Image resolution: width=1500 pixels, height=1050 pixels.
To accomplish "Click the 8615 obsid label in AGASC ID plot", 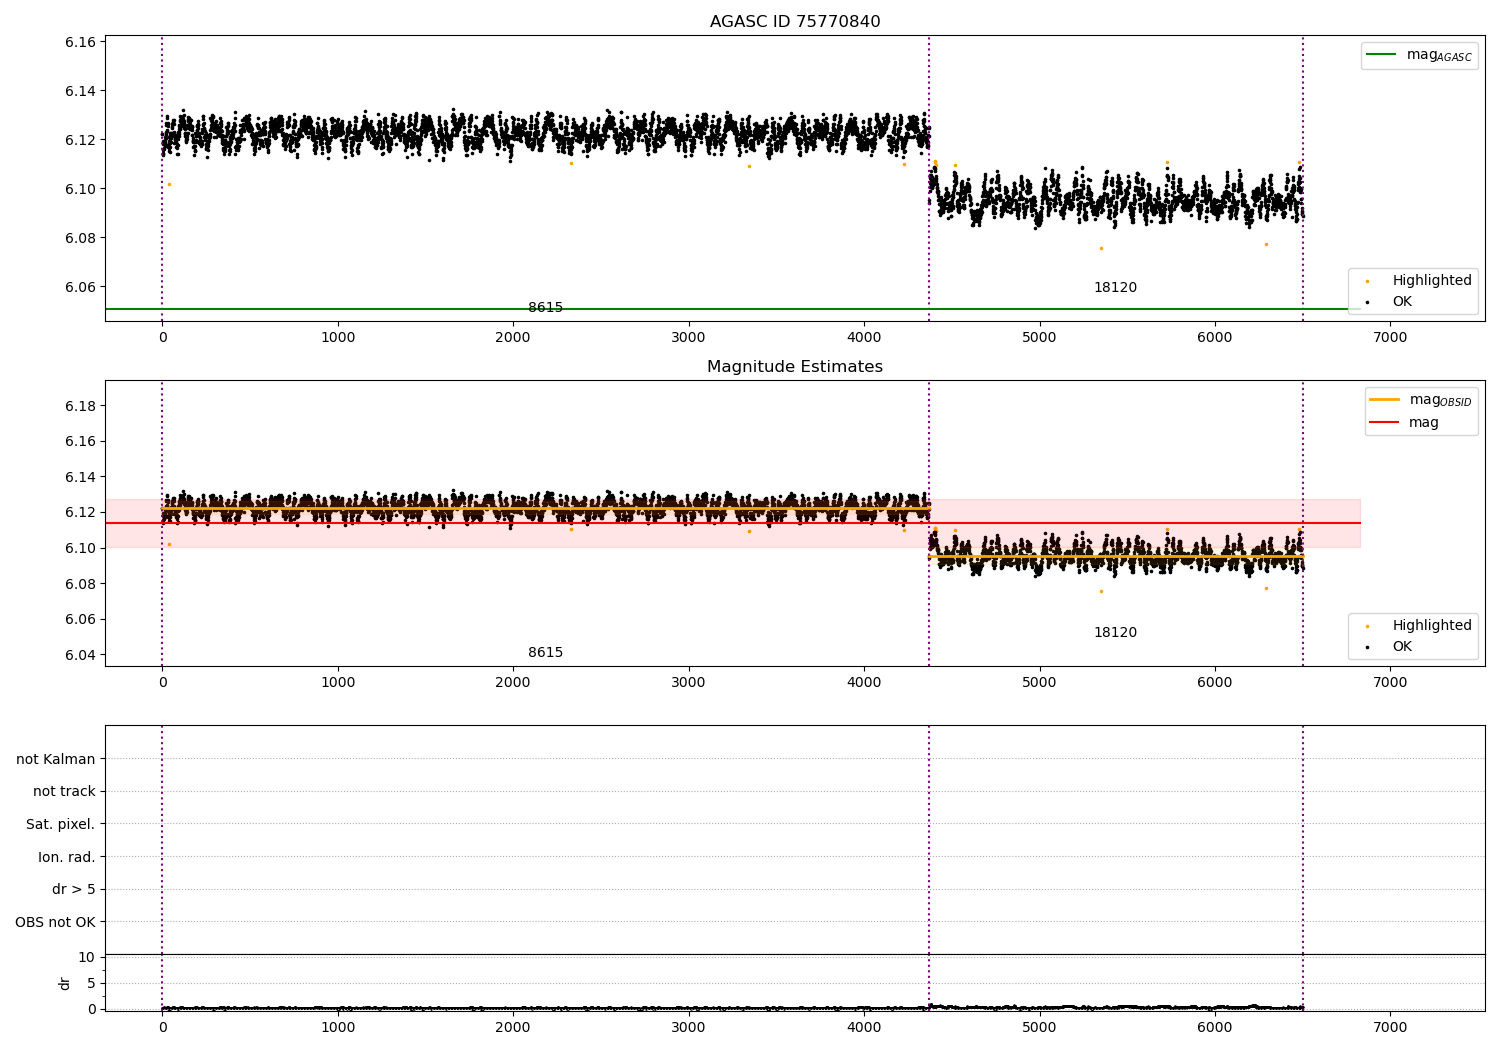I will tap(545, 308).
